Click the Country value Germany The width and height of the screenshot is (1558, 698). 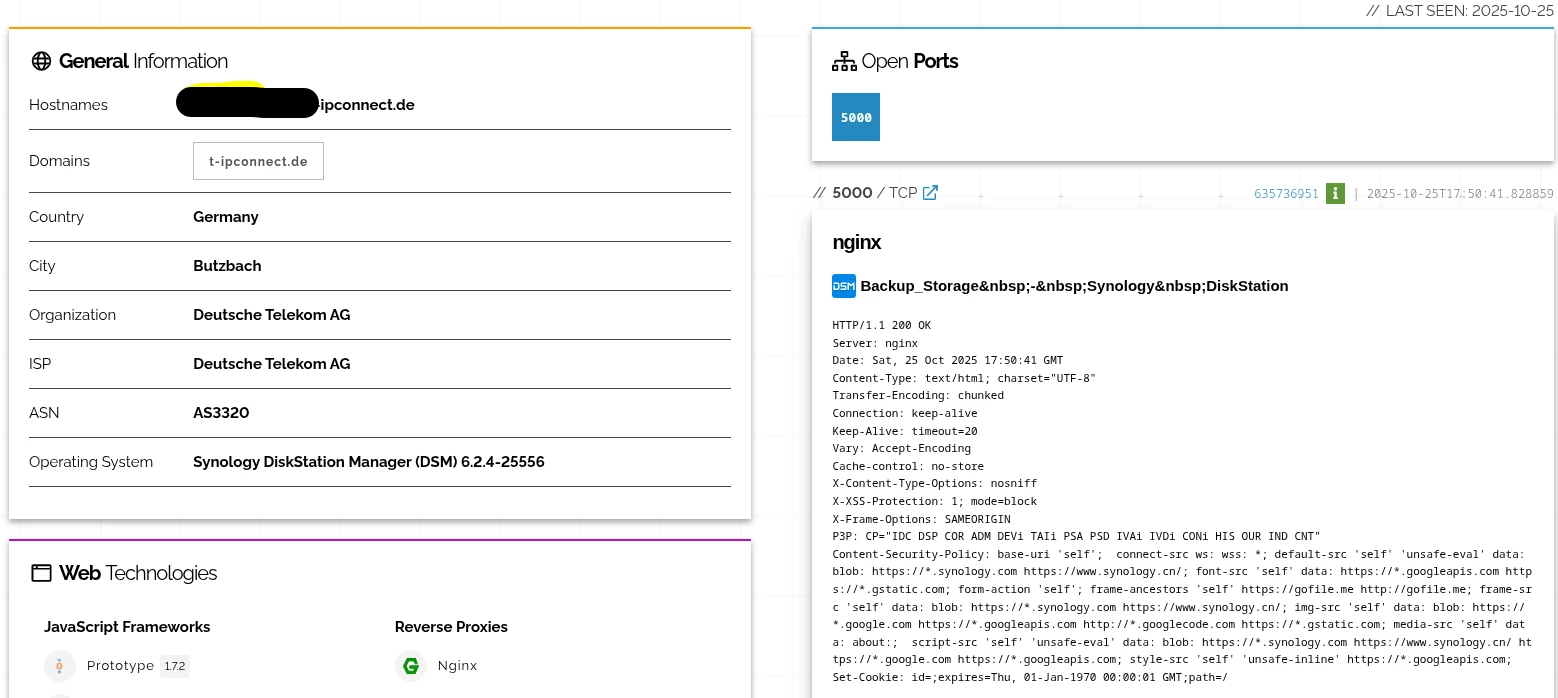226,217
